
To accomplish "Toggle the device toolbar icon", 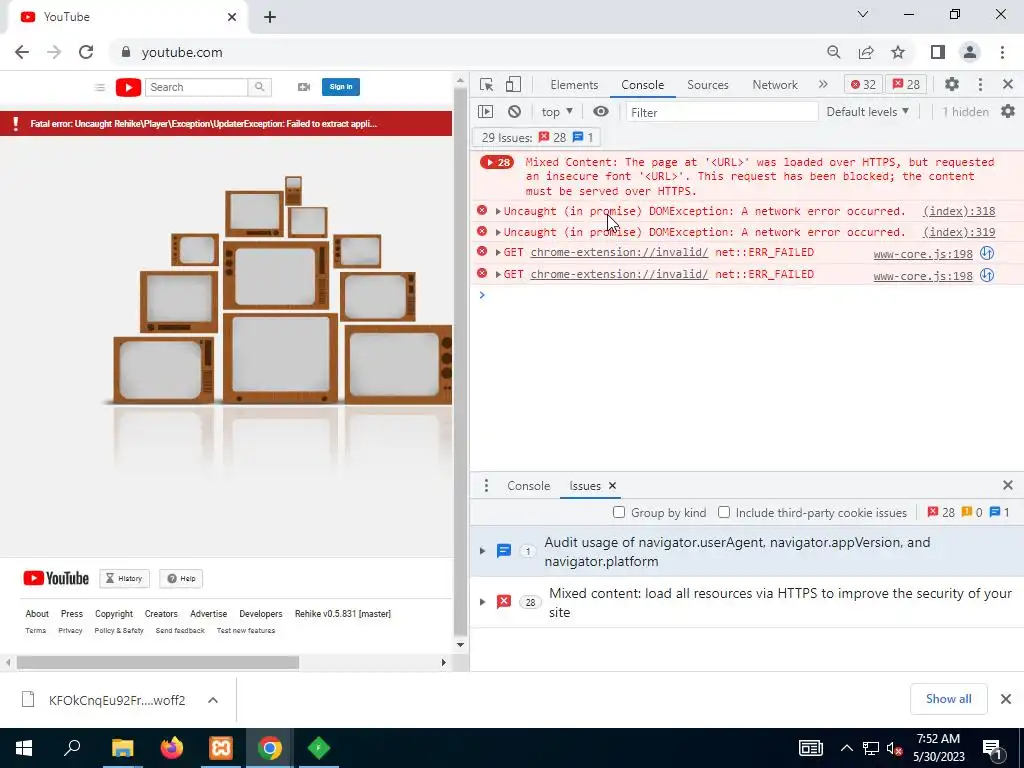I will click(513, 84).
